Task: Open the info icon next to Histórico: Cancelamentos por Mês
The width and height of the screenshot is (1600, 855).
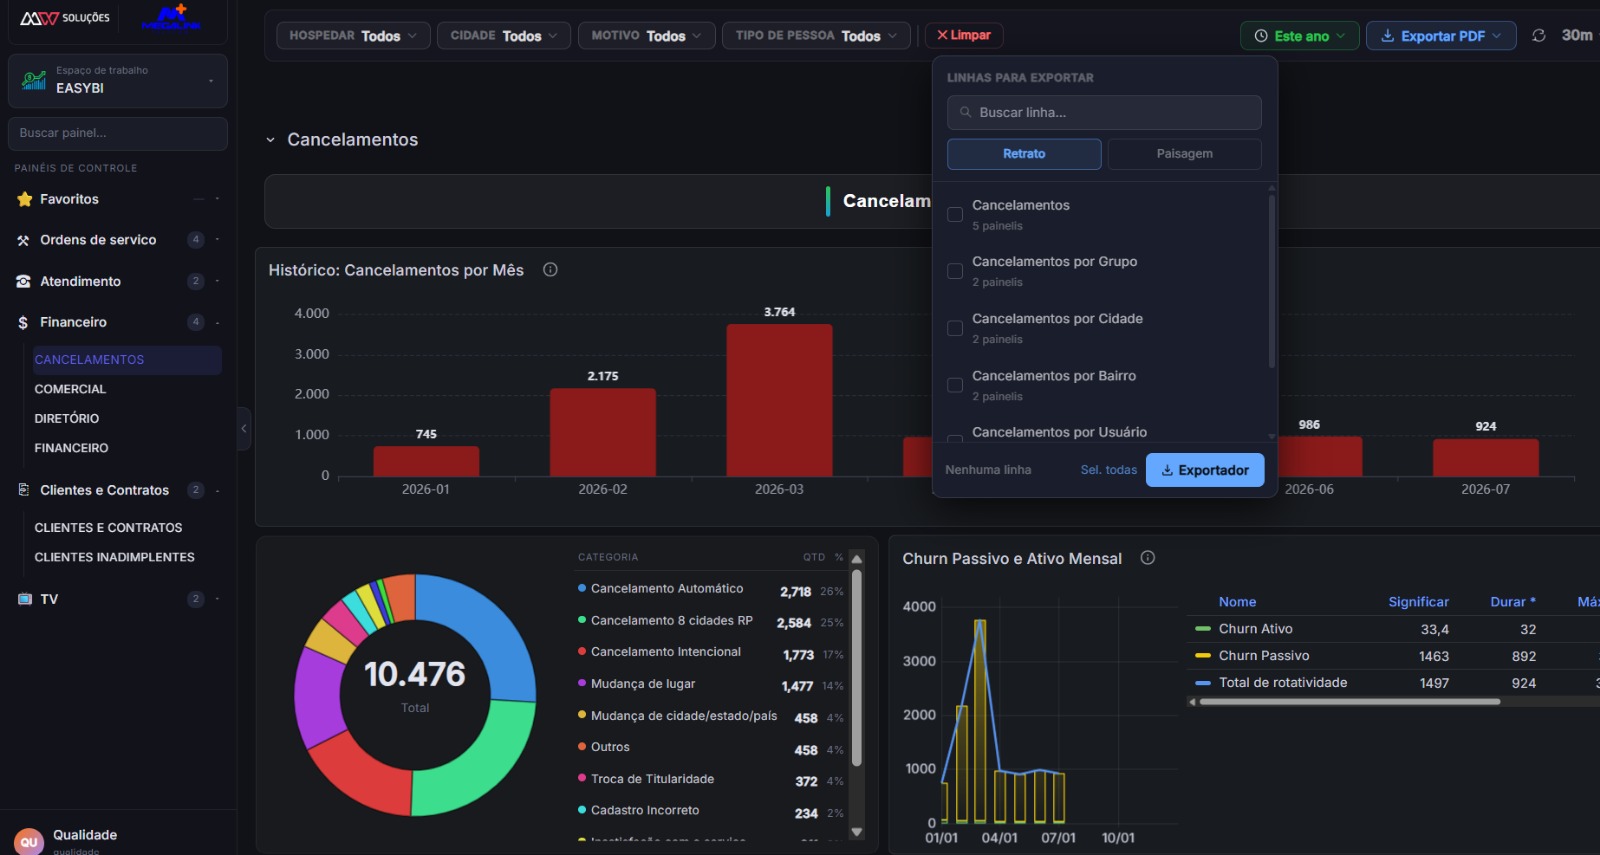Action: point(550,270)
